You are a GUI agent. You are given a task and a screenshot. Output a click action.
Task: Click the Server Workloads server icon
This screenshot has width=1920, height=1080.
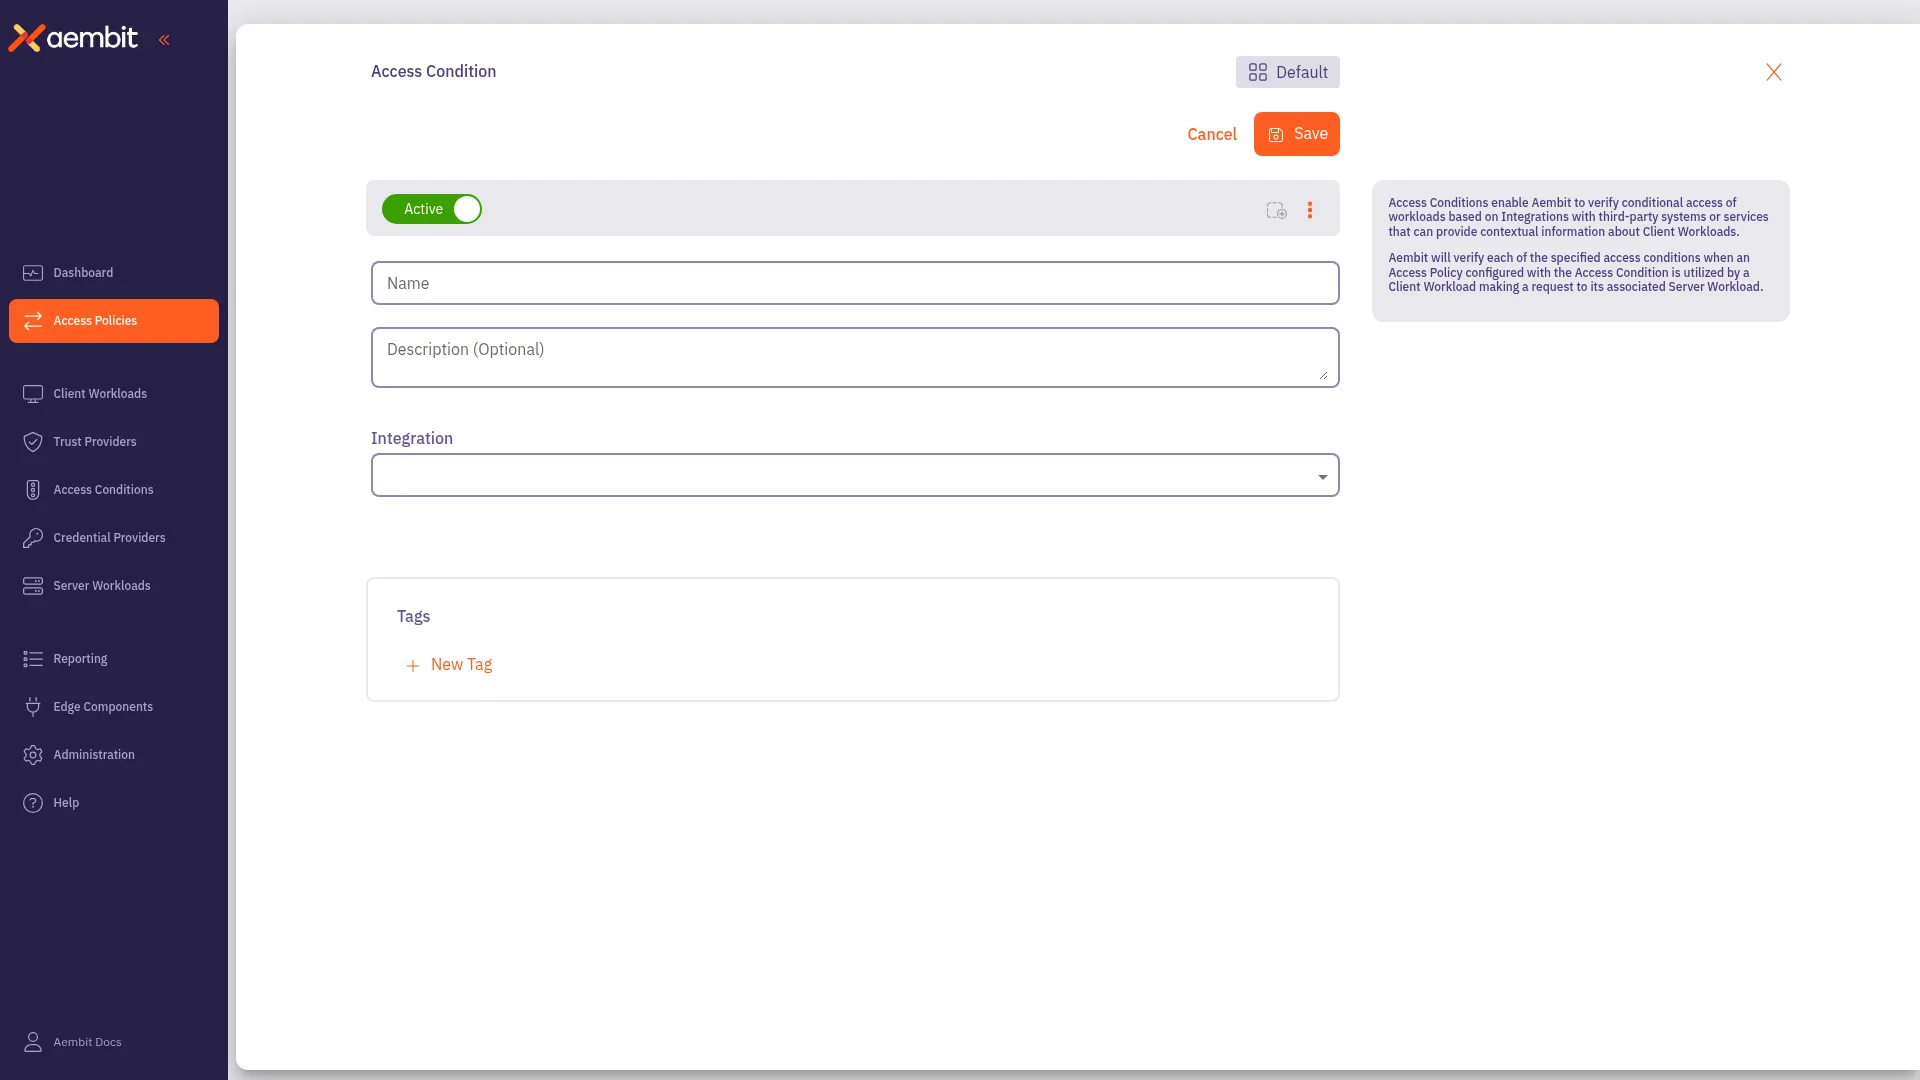point(33,586)
